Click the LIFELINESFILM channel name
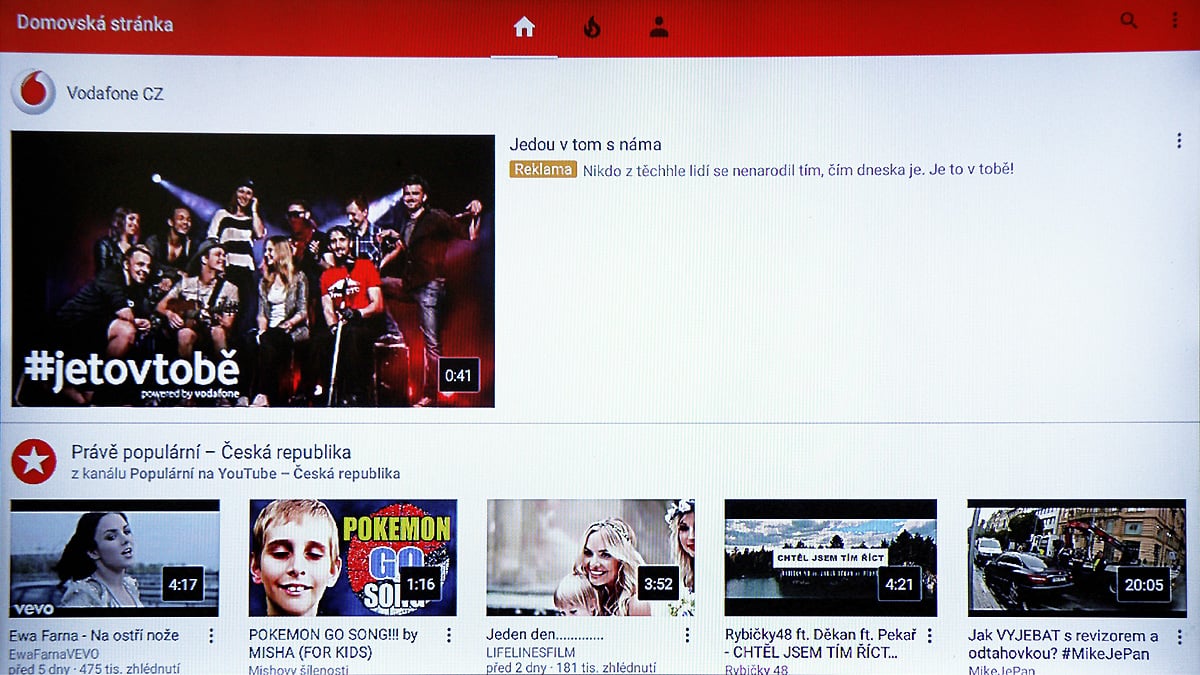This screenshot has width=1200, height=675. [x=531, y=654]
